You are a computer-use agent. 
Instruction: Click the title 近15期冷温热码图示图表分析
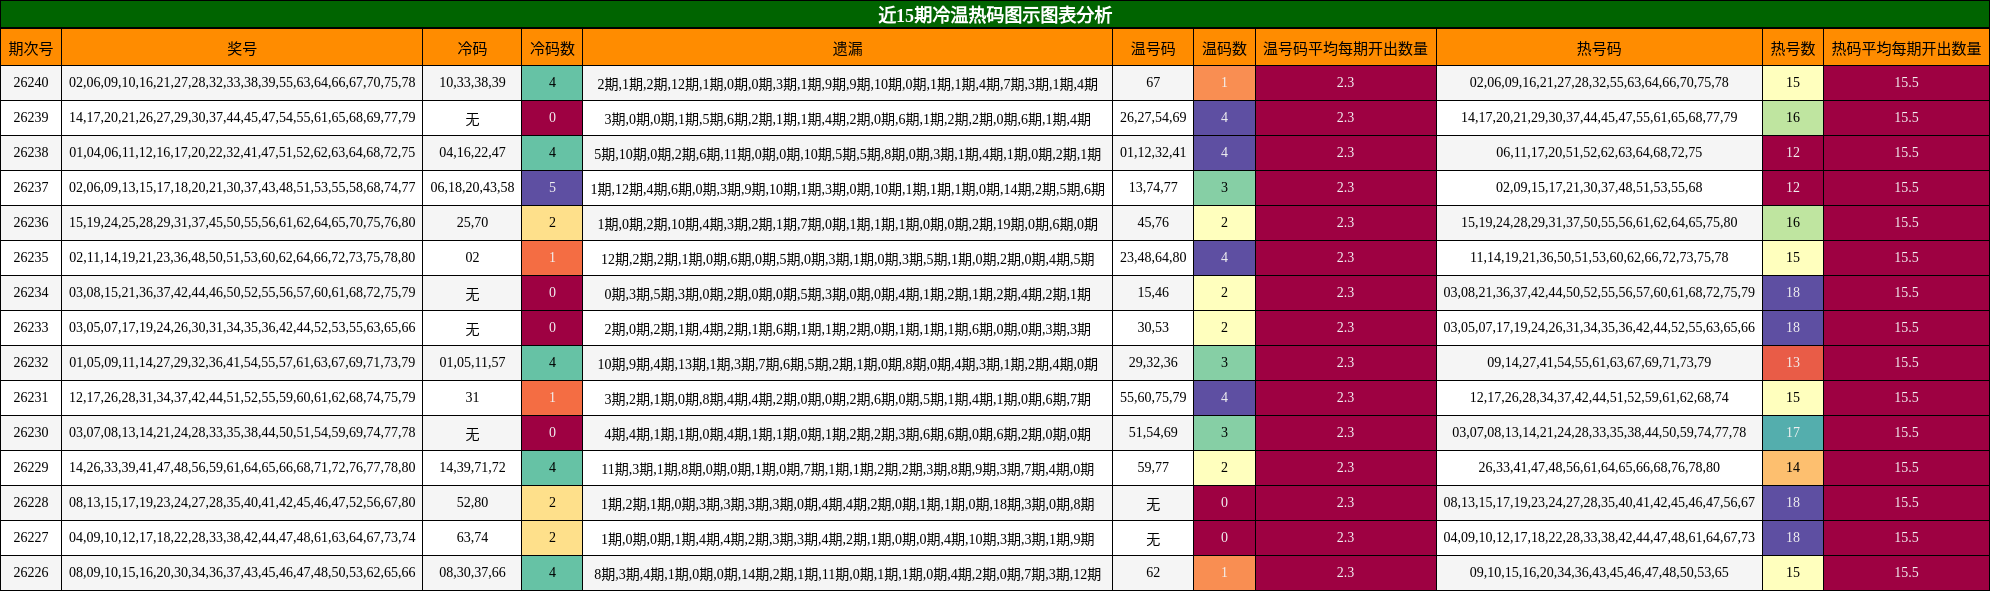[995, 15]
